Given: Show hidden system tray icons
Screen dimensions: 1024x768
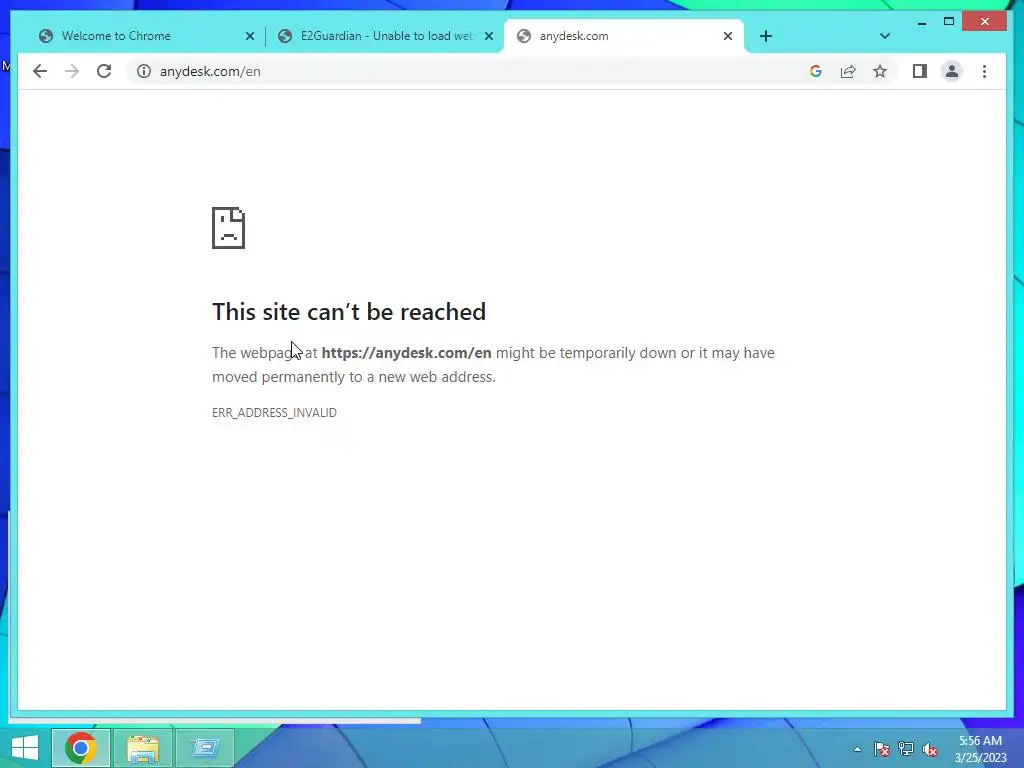Looking at the screenshot, I should [x=857, y=749].
